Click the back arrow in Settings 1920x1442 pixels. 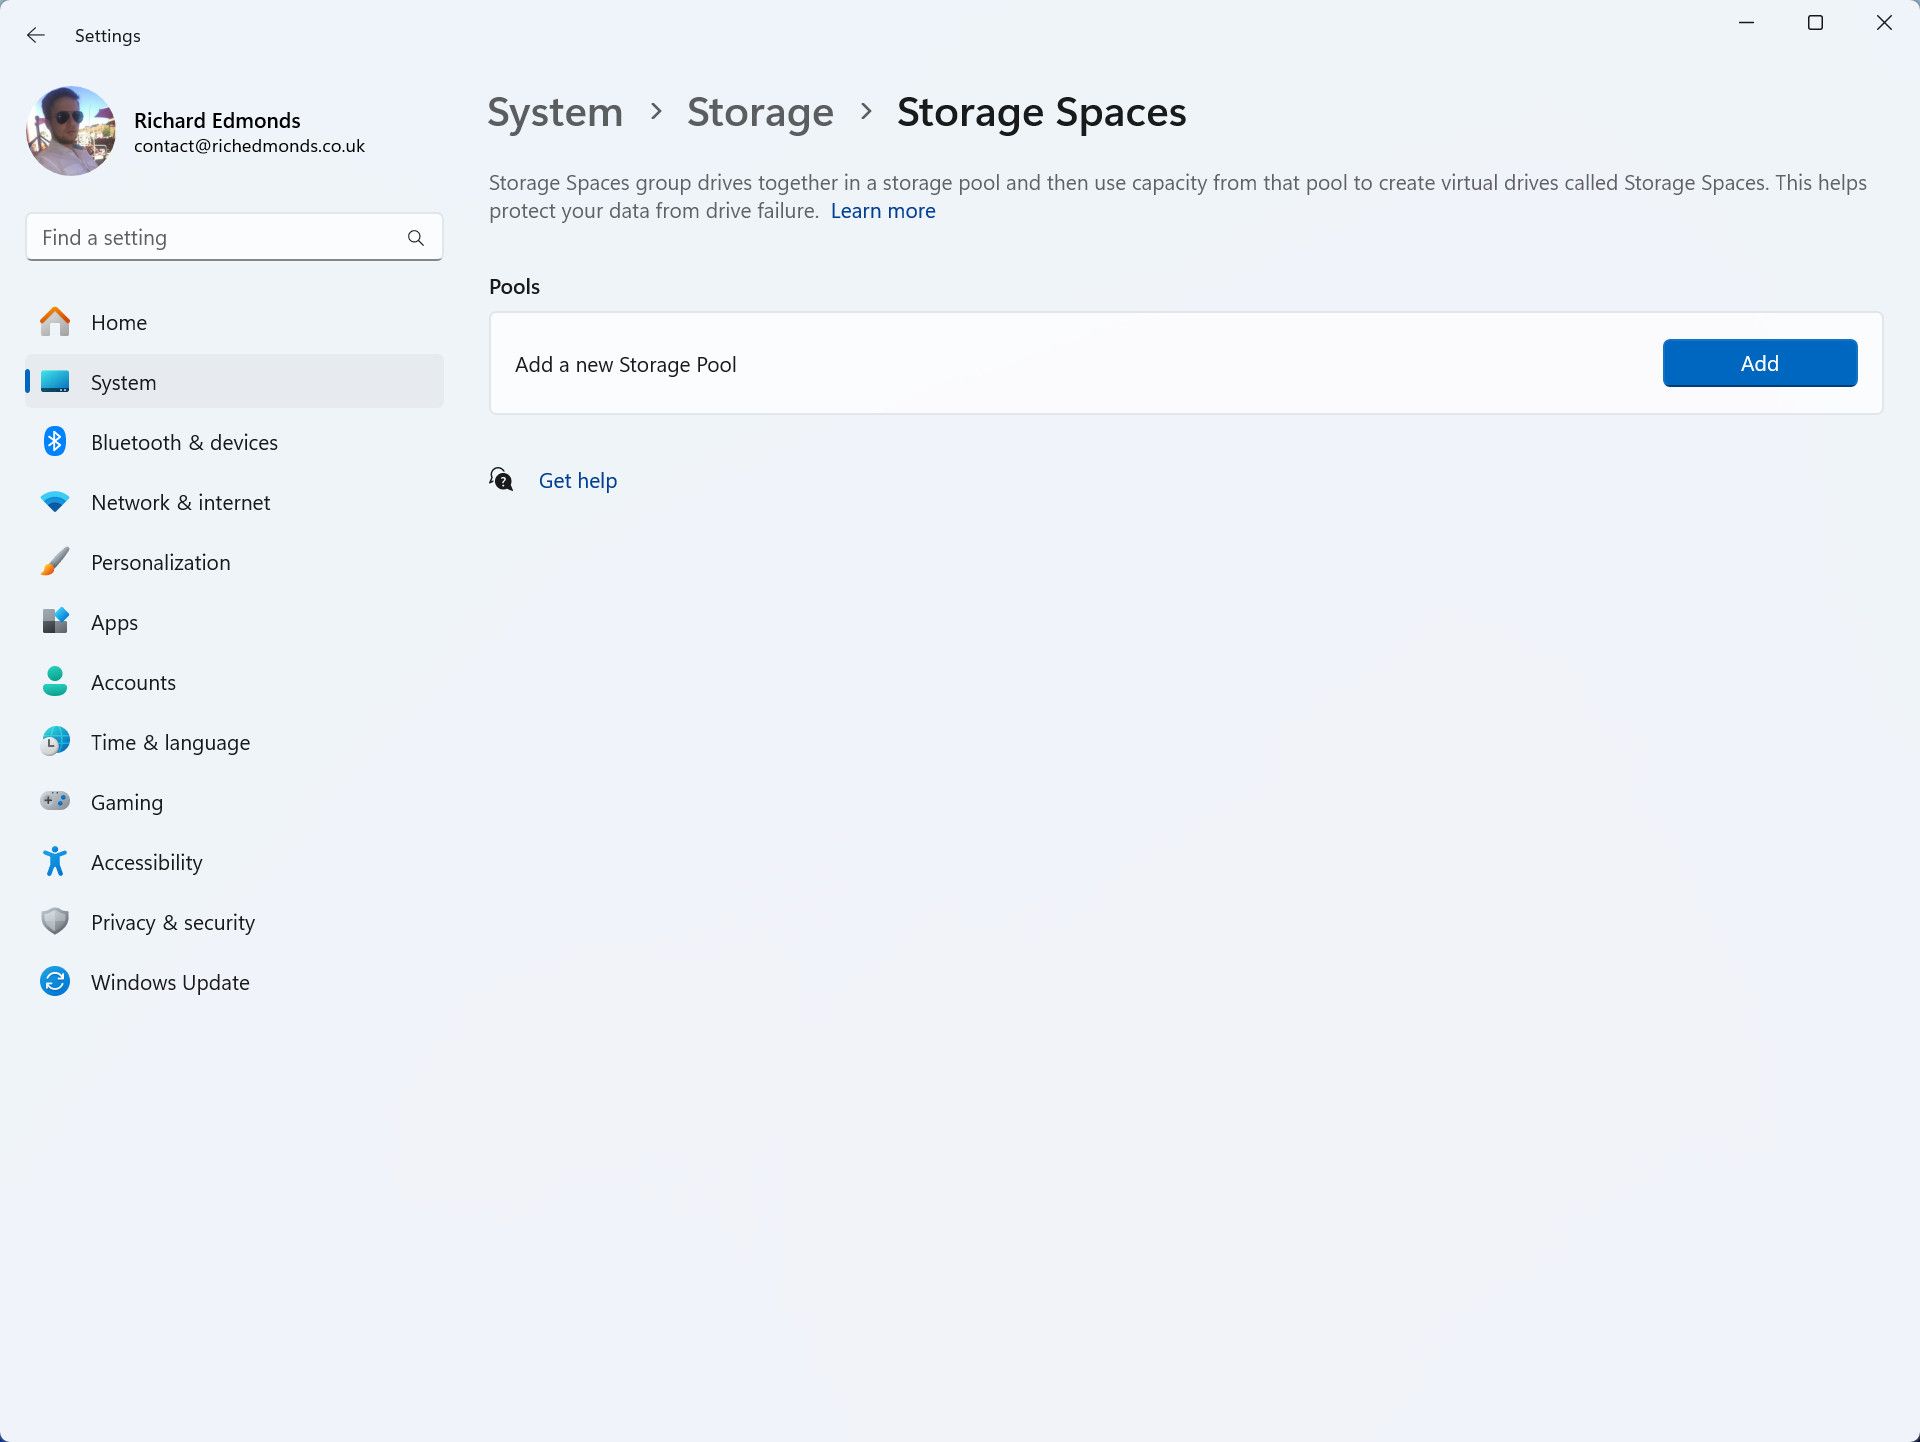tap(36, 35)
